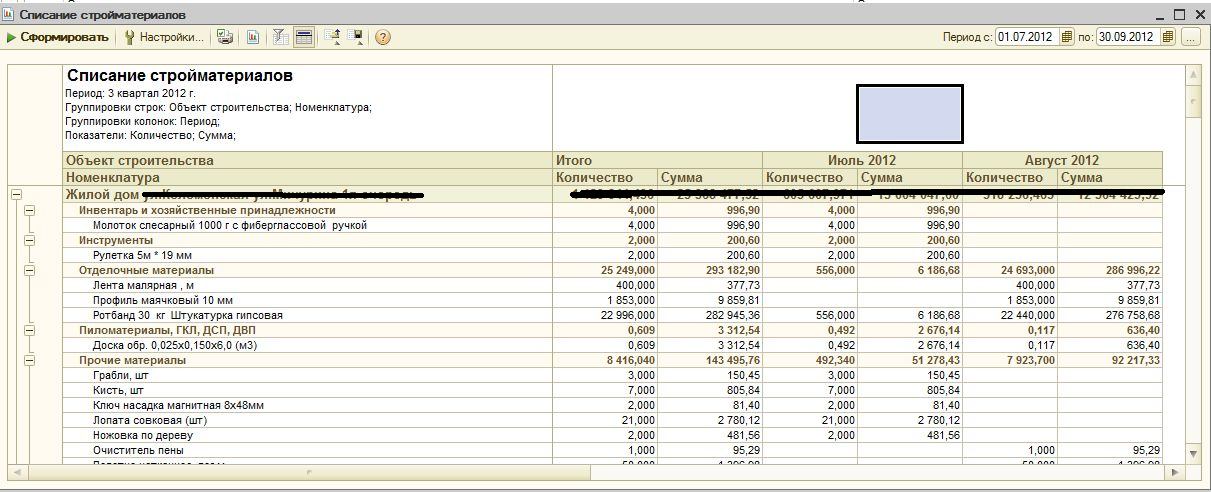Click the horizontal scrollbar left arrow

[15, 470]
